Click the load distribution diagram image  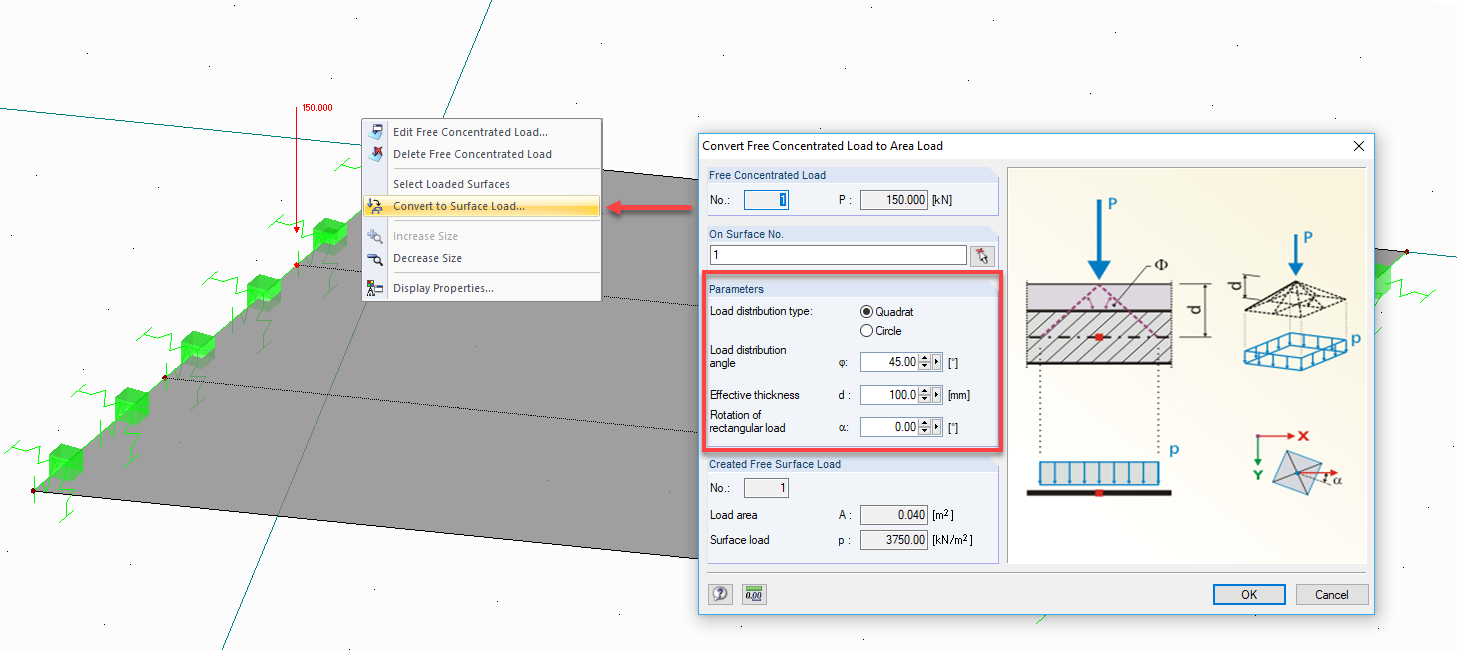(x=1186, y=365)
